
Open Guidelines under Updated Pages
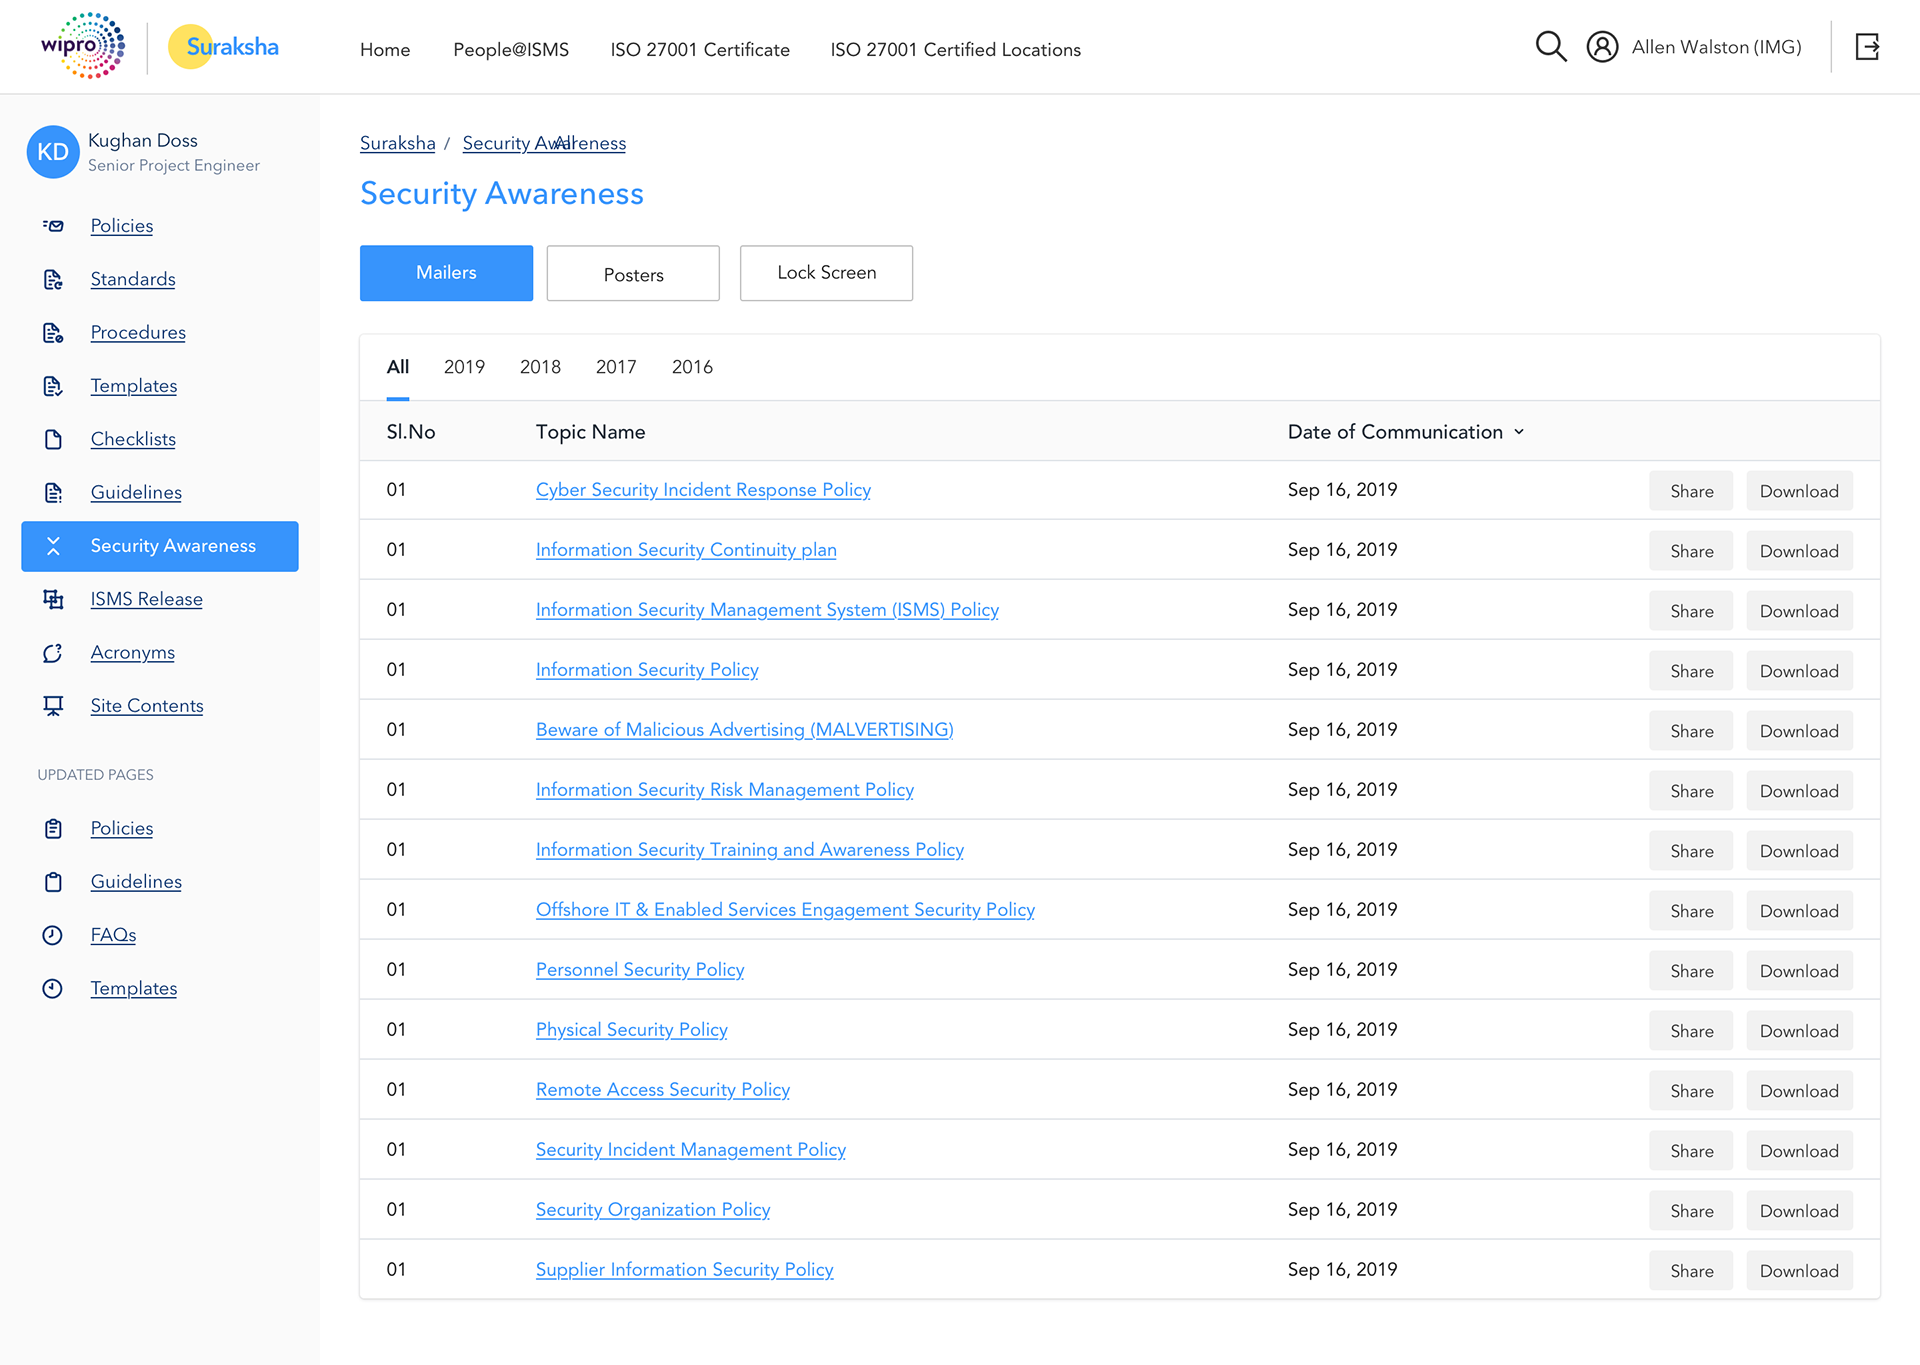tap(136, 882)
